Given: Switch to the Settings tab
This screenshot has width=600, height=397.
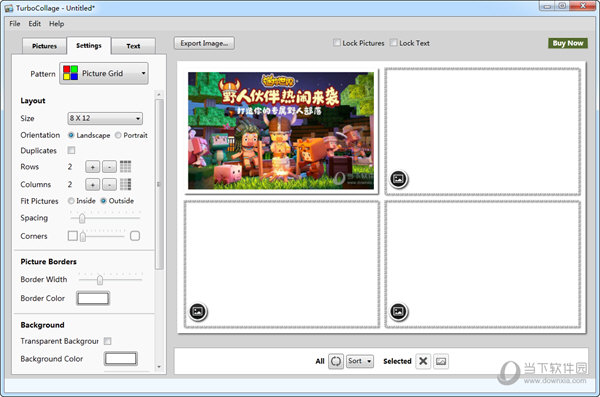Looking at the screenshot, I should (x=89, y=46).
